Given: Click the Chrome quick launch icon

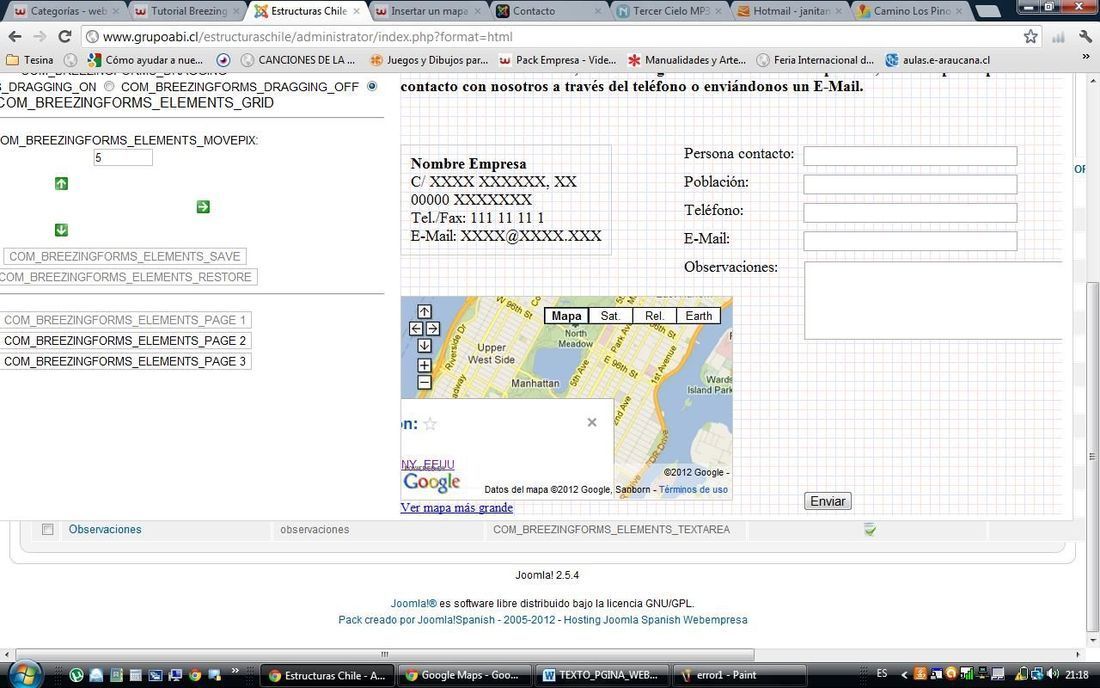Looking at the screenshot, I should (x=195, y=675).
